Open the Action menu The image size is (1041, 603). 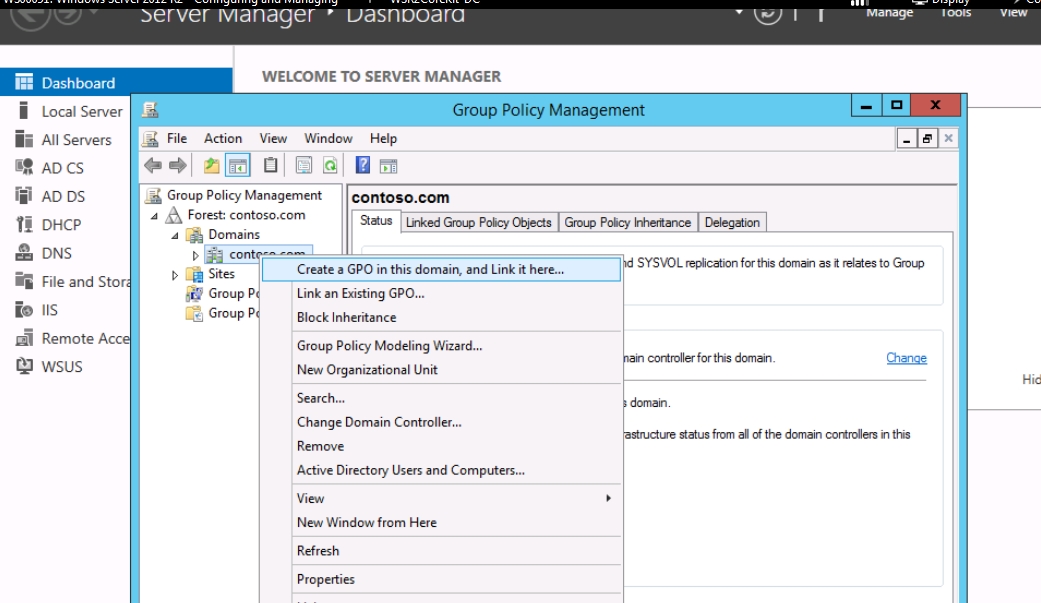click(222, 138)
